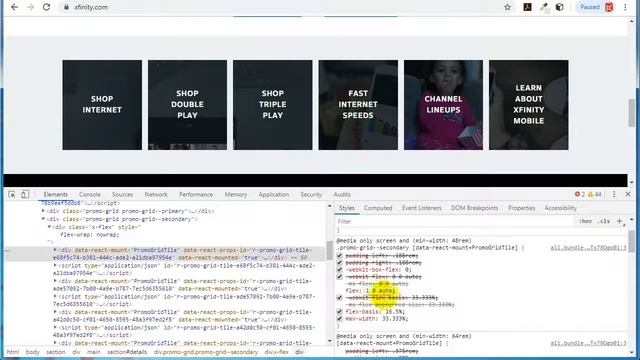Click the Shop Internet promo tile
This screenshot has width=640, height=360.
tap(102, 105)
